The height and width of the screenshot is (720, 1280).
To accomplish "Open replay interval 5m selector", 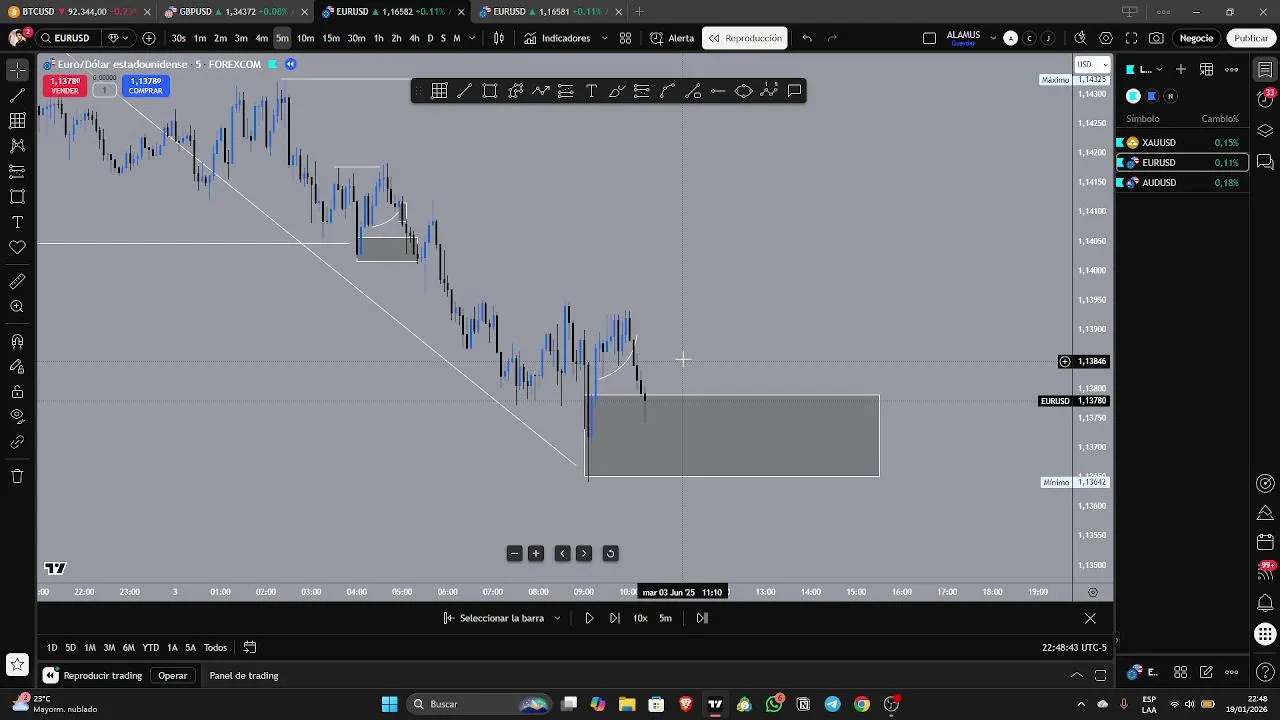I will [665, 618].
